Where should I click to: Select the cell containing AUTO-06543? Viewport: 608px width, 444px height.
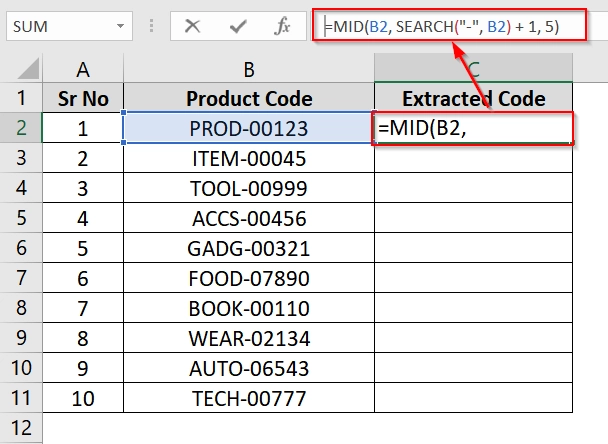(x=249, y=368)
